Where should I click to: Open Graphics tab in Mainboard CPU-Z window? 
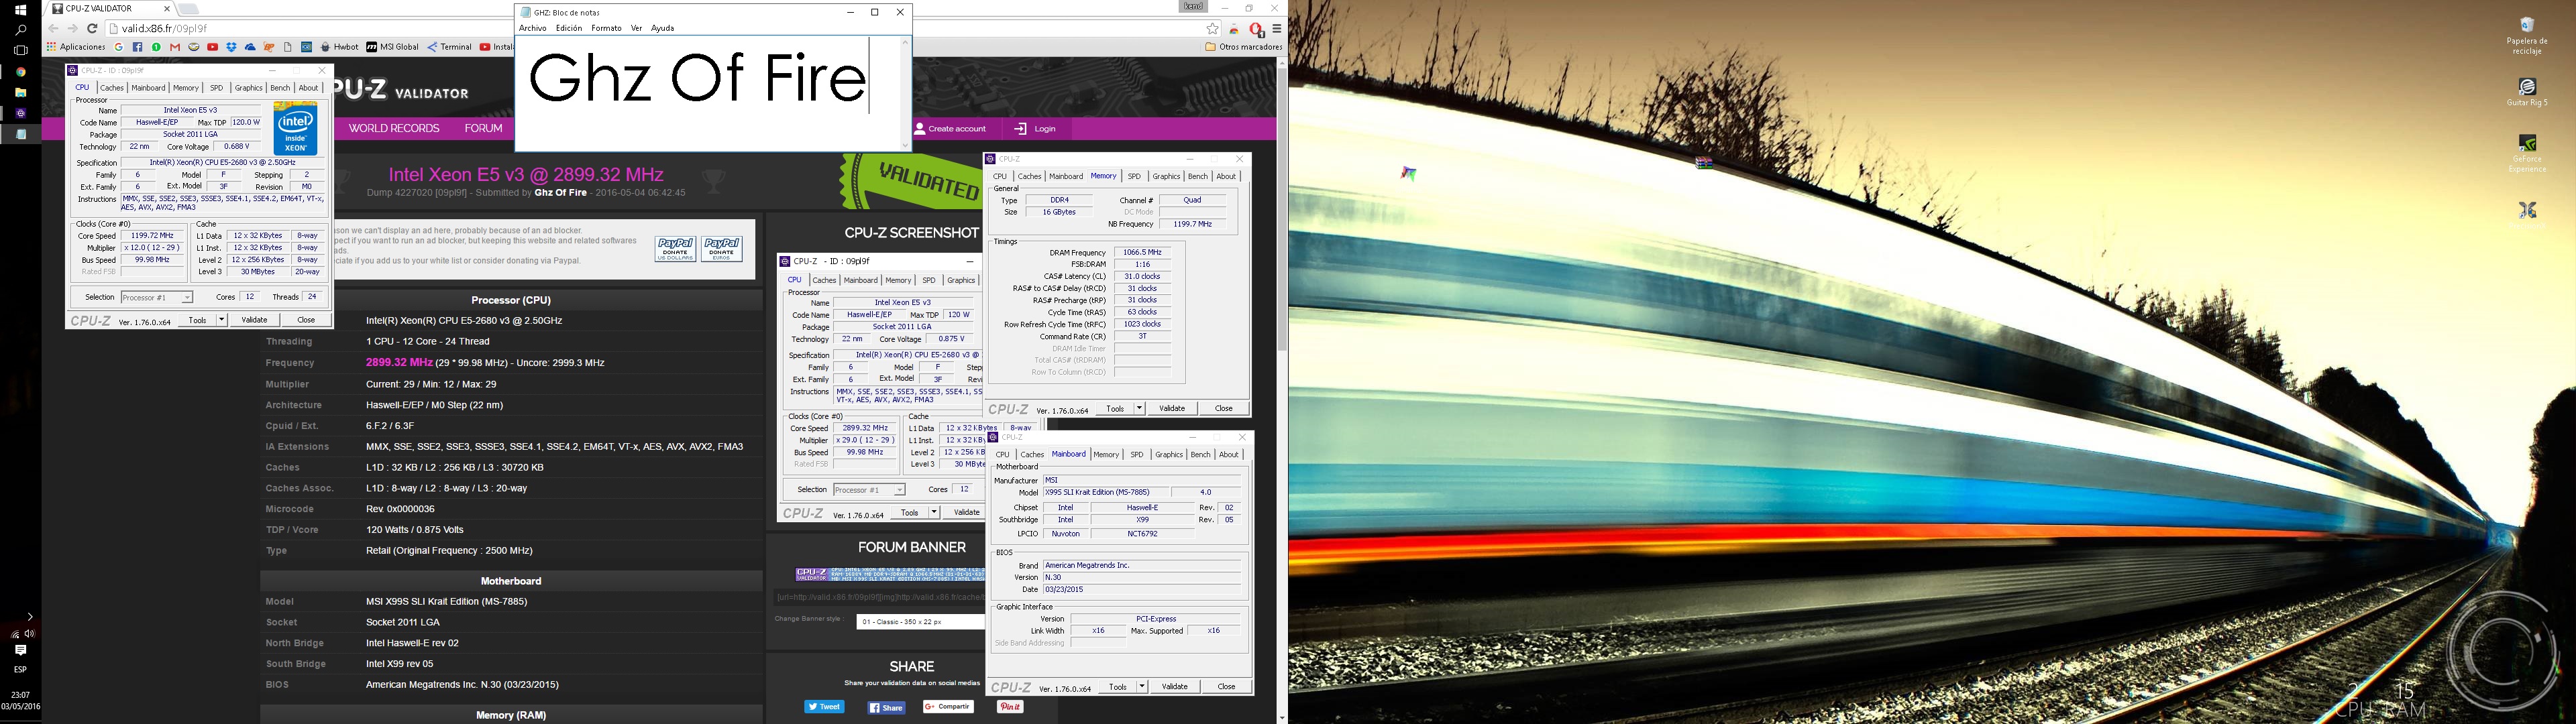[1168, 455]
